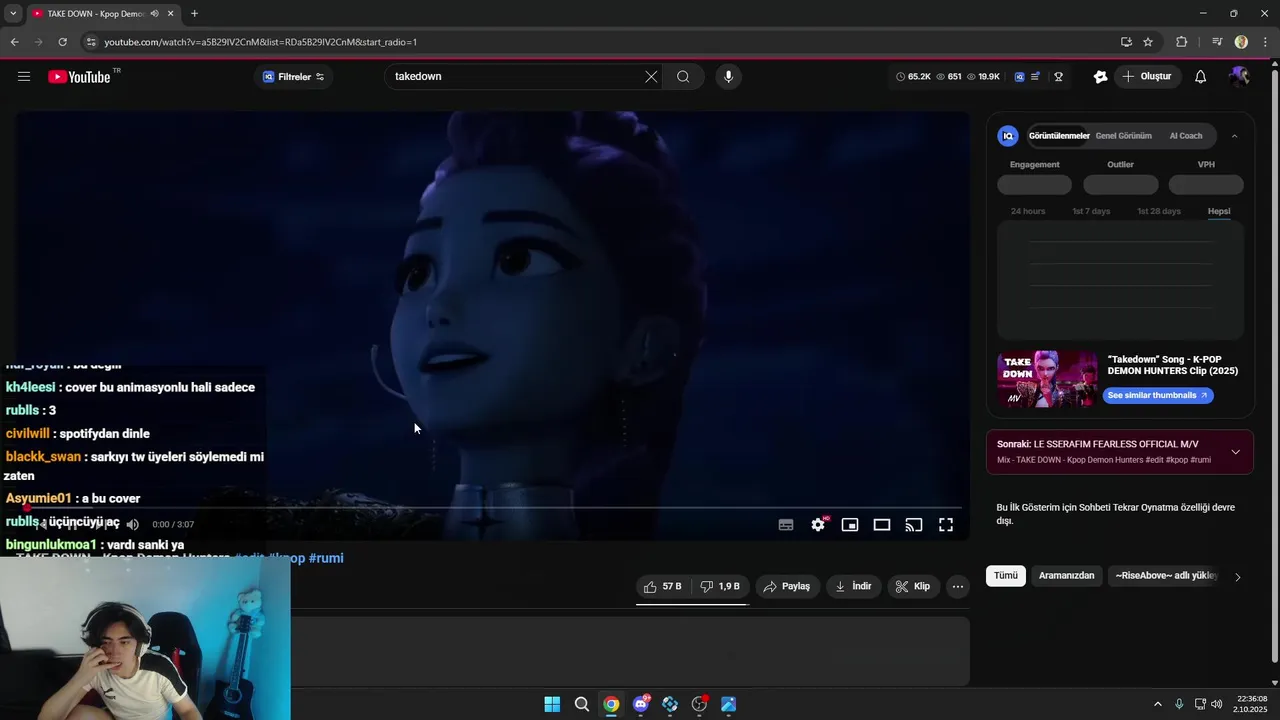Open the sparkle AI assistant icon
Screen dimensions: 1280x720
1100,77
